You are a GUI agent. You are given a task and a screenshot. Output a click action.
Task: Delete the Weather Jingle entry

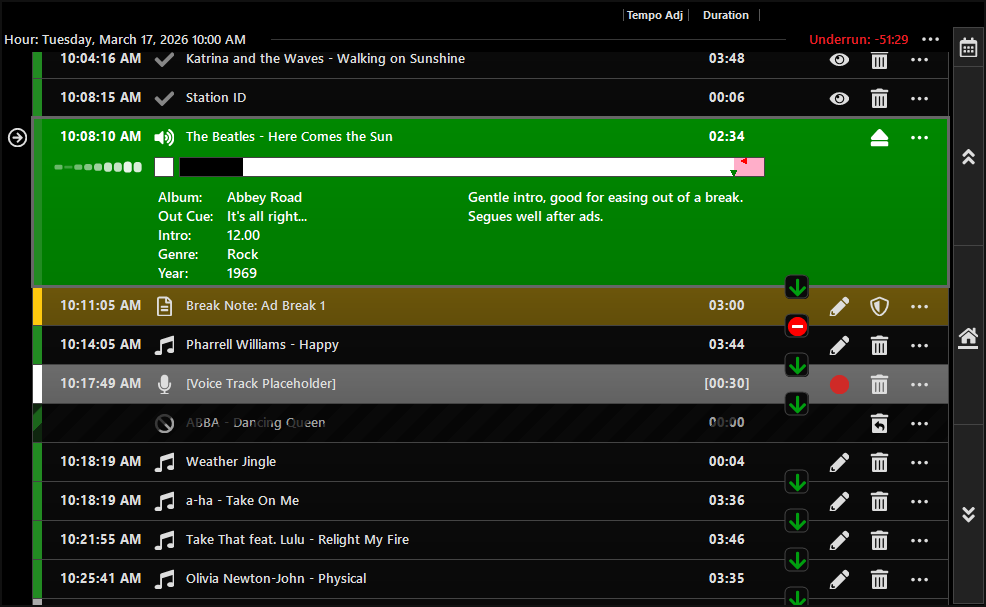point(879,462)
